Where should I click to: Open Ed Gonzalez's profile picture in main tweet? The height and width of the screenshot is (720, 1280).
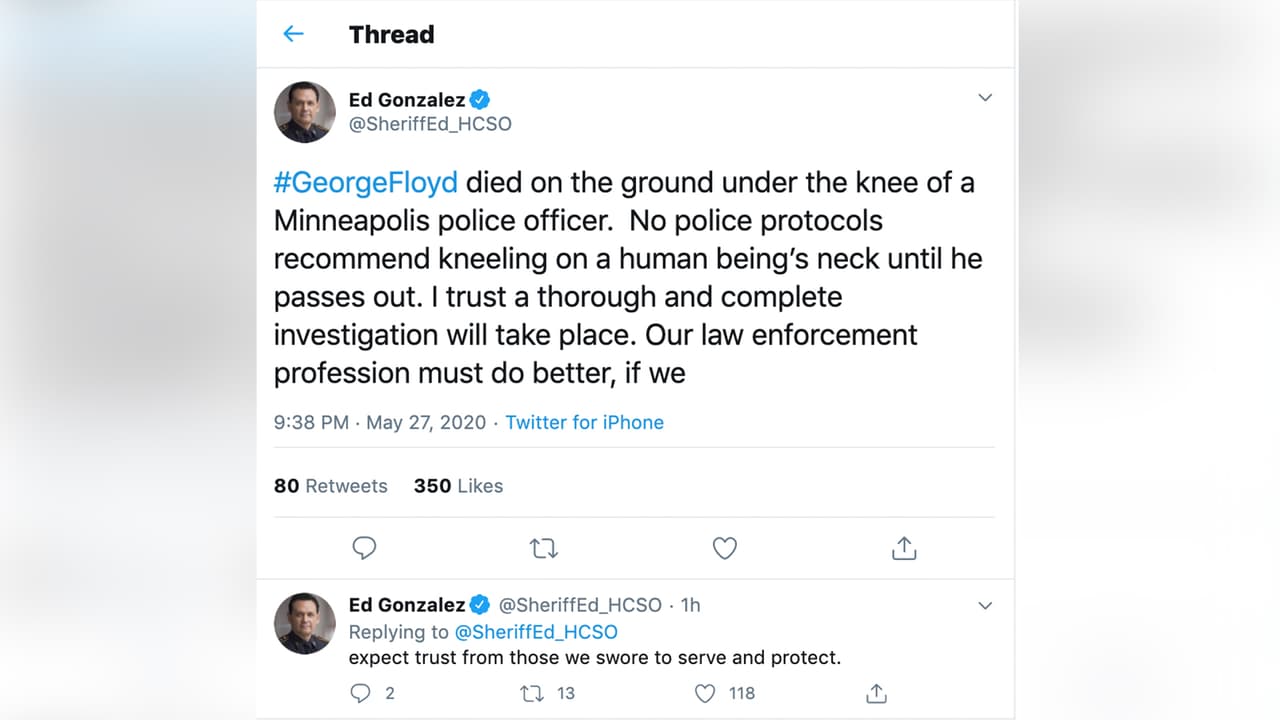pyautogui.click(x=305, y=112)
